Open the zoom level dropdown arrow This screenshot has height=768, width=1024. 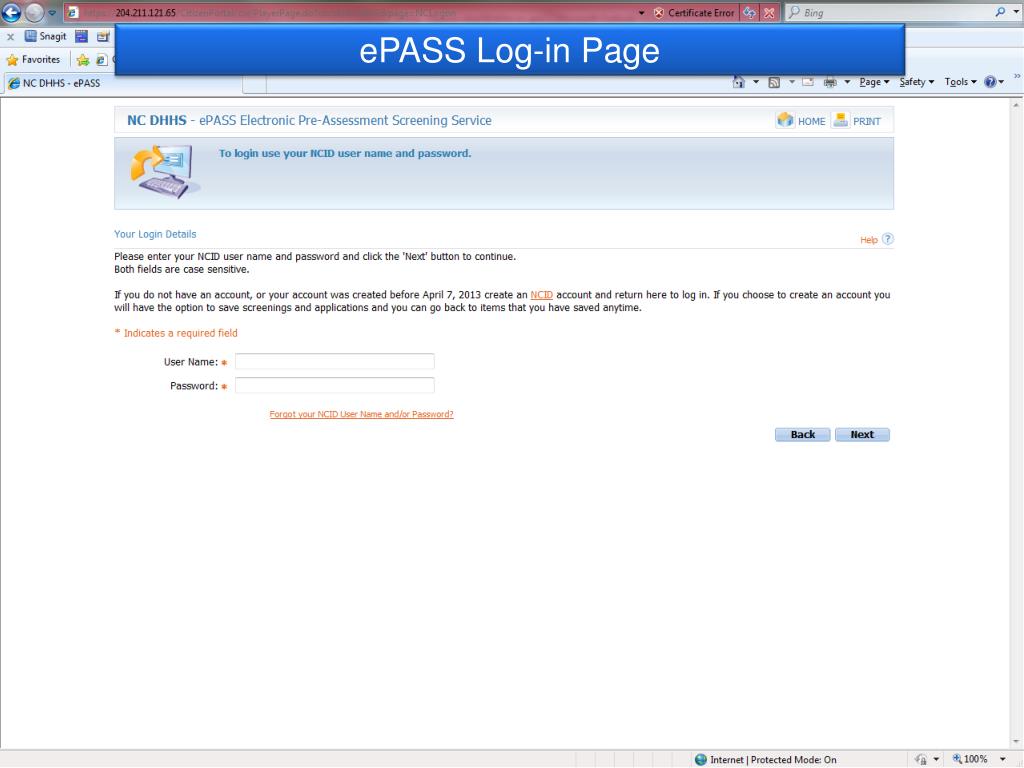(x=1002, y=760)
